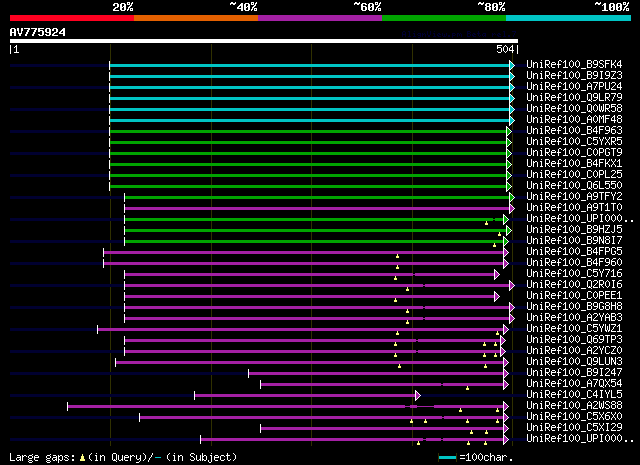This screenshot has width=640, height=465.
Task: Click the AV775924 query name label
Action: pos(38,32)
